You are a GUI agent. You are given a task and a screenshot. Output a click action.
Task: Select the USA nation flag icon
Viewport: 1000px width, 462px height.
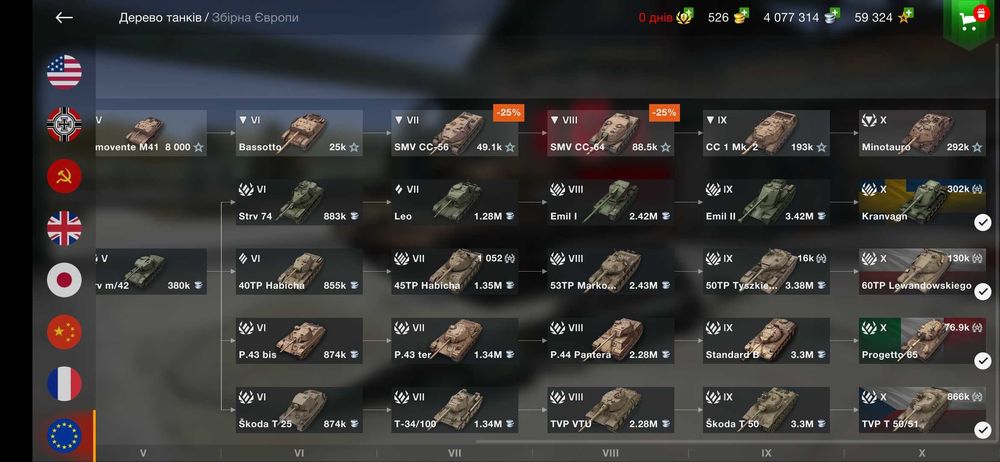(x=64, y=71)
